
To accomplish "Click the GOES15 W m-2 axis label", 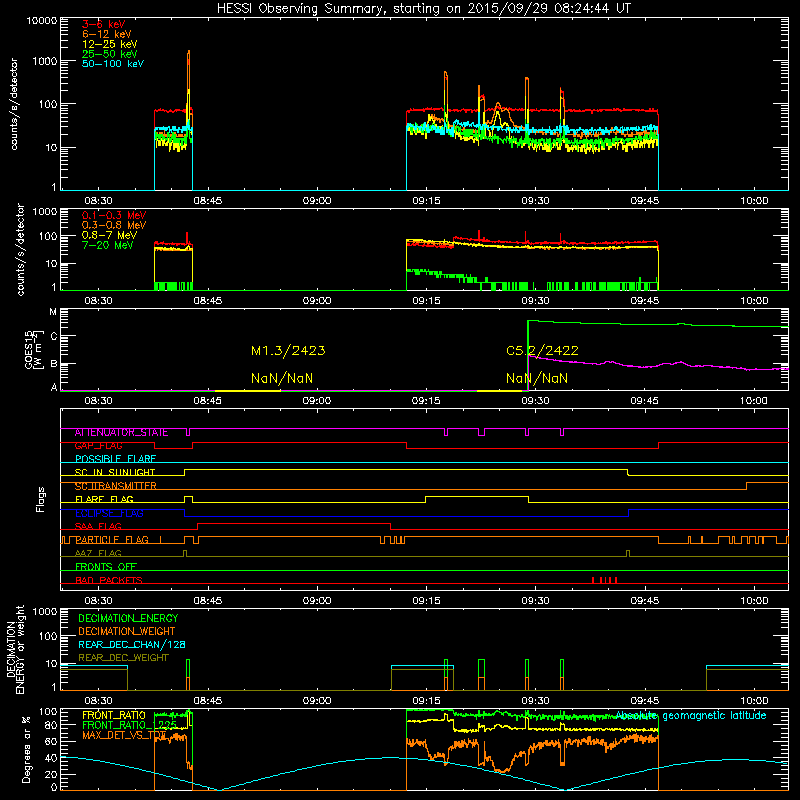I will pos(34,349).
